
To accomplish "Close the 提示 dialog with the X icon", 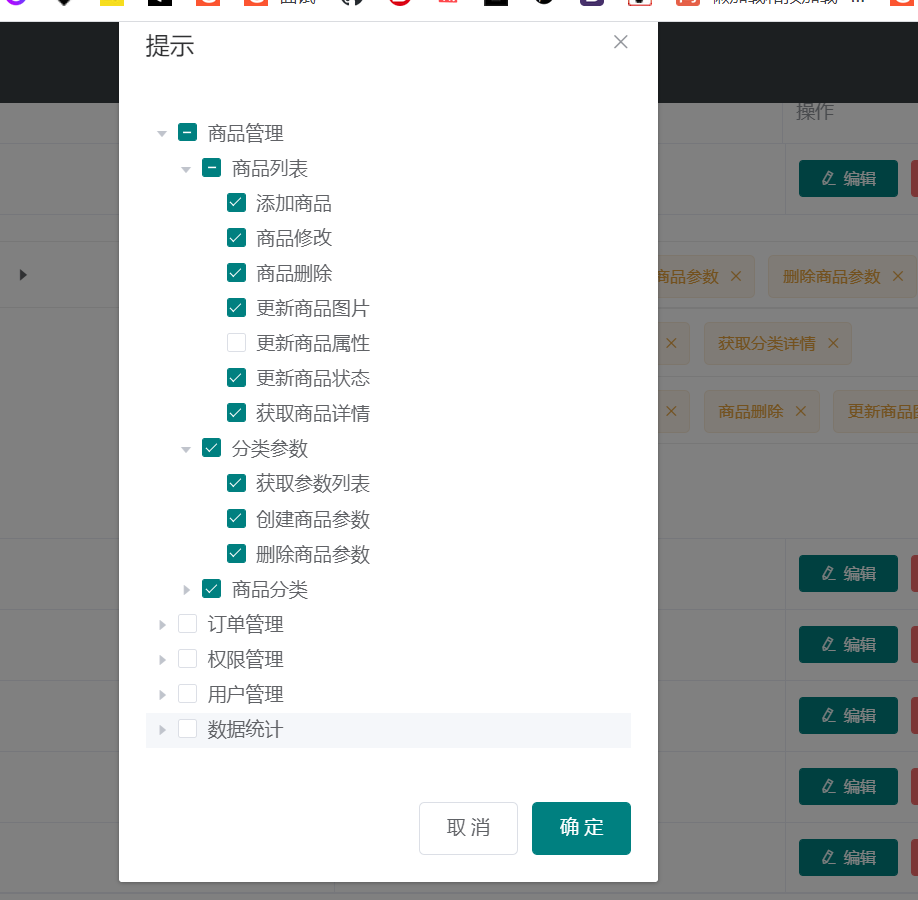I will [621, 42].
